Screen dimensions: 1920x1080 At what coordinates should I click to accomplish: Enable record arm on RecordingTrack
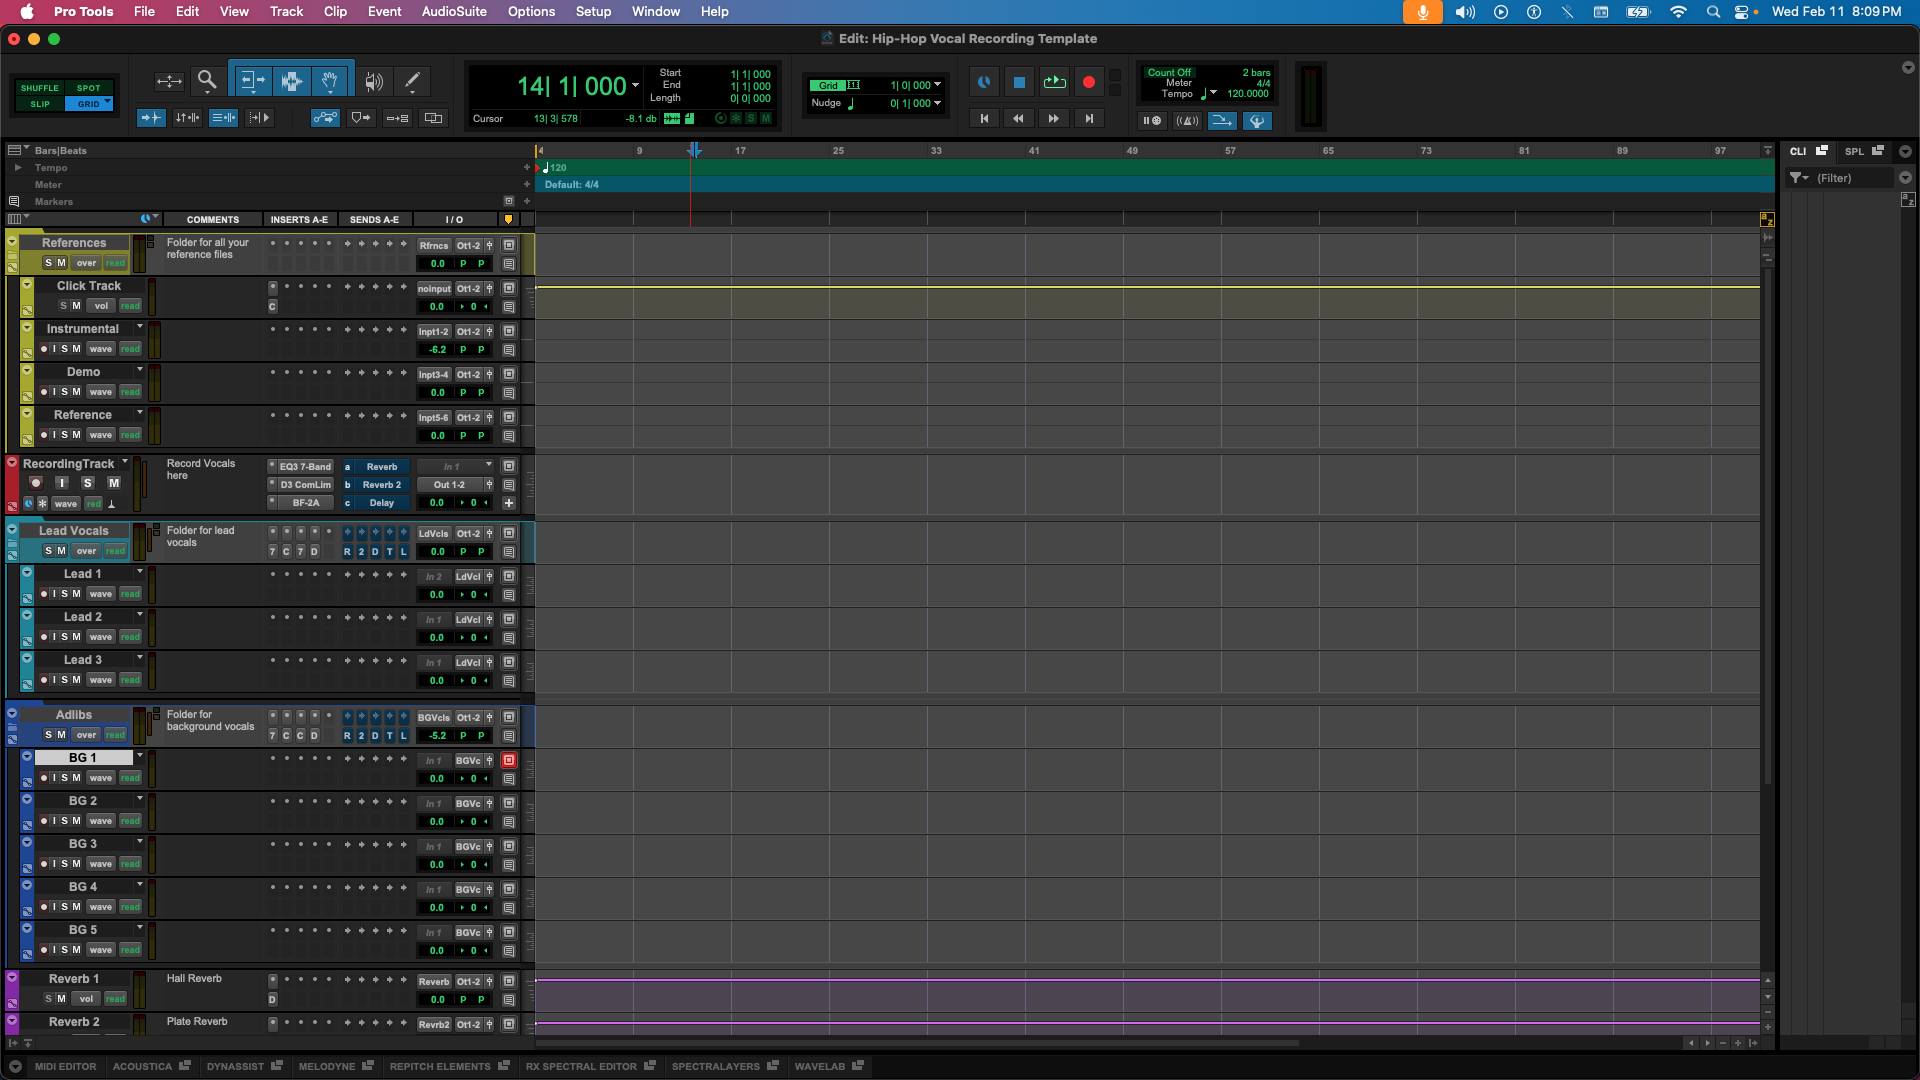point(35,483)
